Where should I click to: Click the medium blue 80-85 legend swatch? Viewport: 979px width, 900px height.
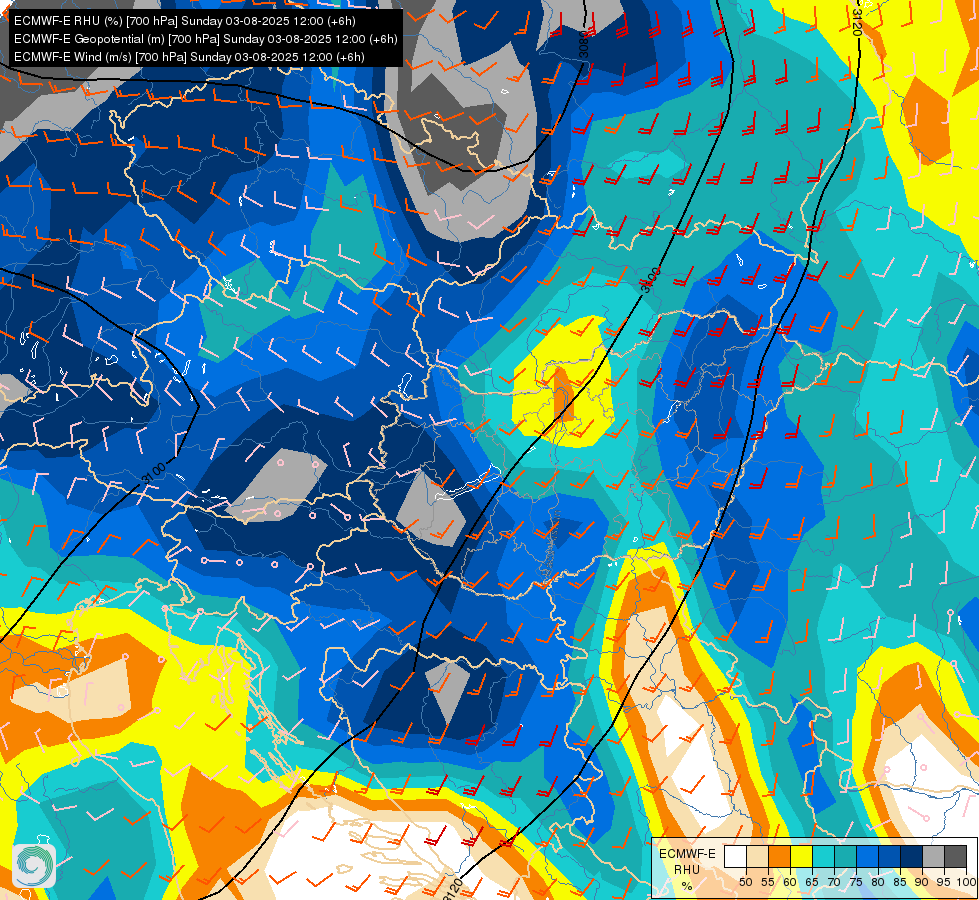(889, 856)
